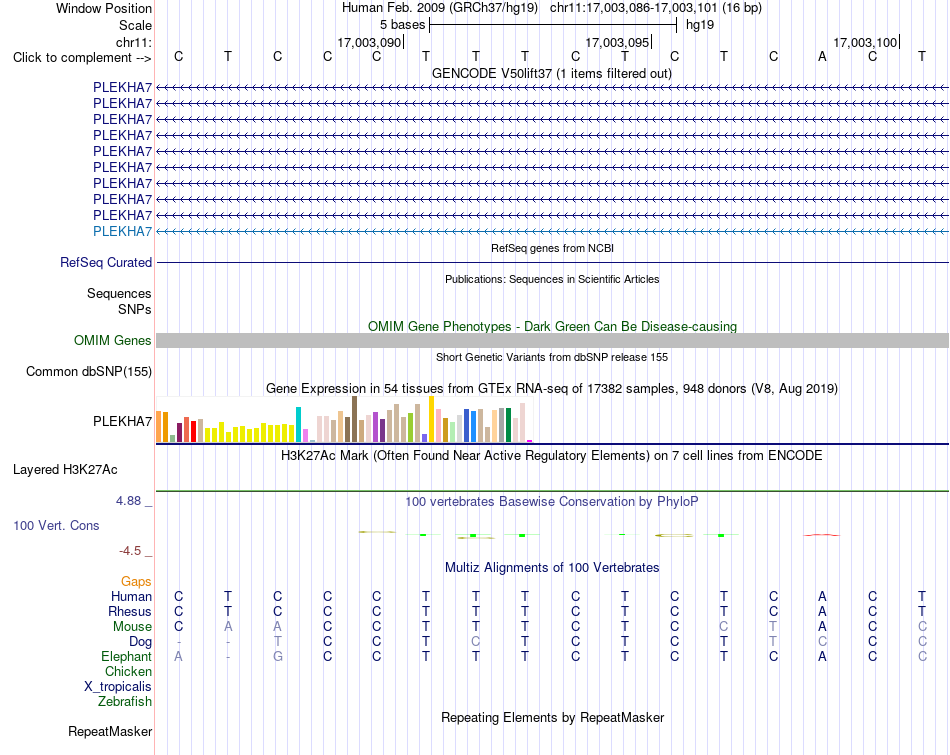The height and width of the screenshot is (755, 950).
Task: Click the Rhesus alignment row label
Action: (130, 611)
